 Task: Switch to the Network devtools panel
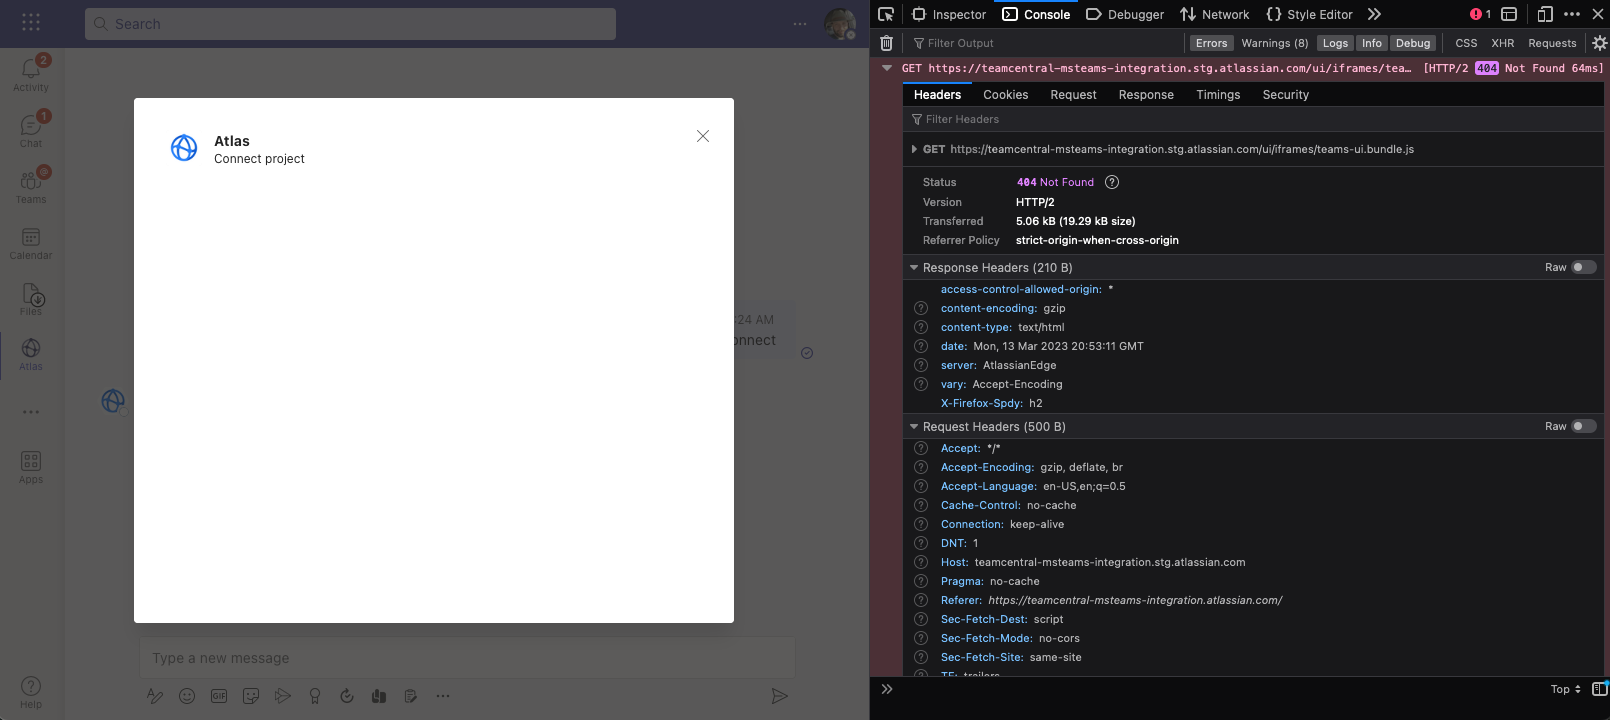coord(1214,14)
